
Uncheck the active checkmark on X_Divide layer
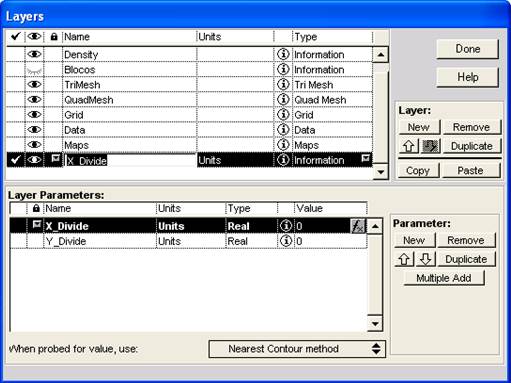tap(15, 160)
